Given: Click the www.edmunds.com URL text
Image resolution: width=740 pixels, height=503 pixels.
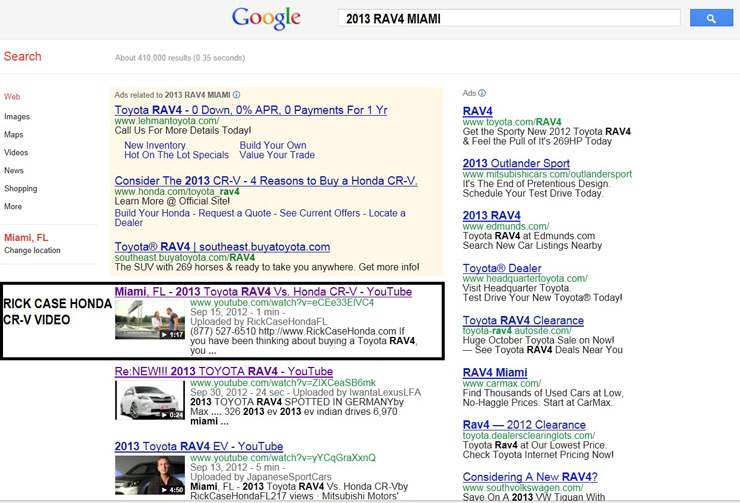Looking at the screenshot, I should (x=505, y=226).
